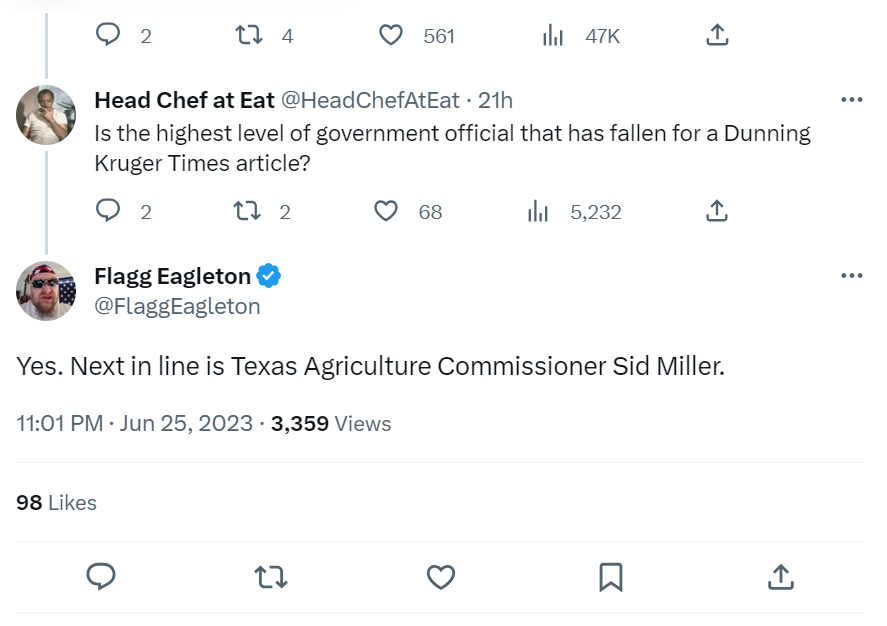Like Head Chef at Eat's tweet
Image resolution: width=887 pixels, height=626 pixels.
click(387, 211)
